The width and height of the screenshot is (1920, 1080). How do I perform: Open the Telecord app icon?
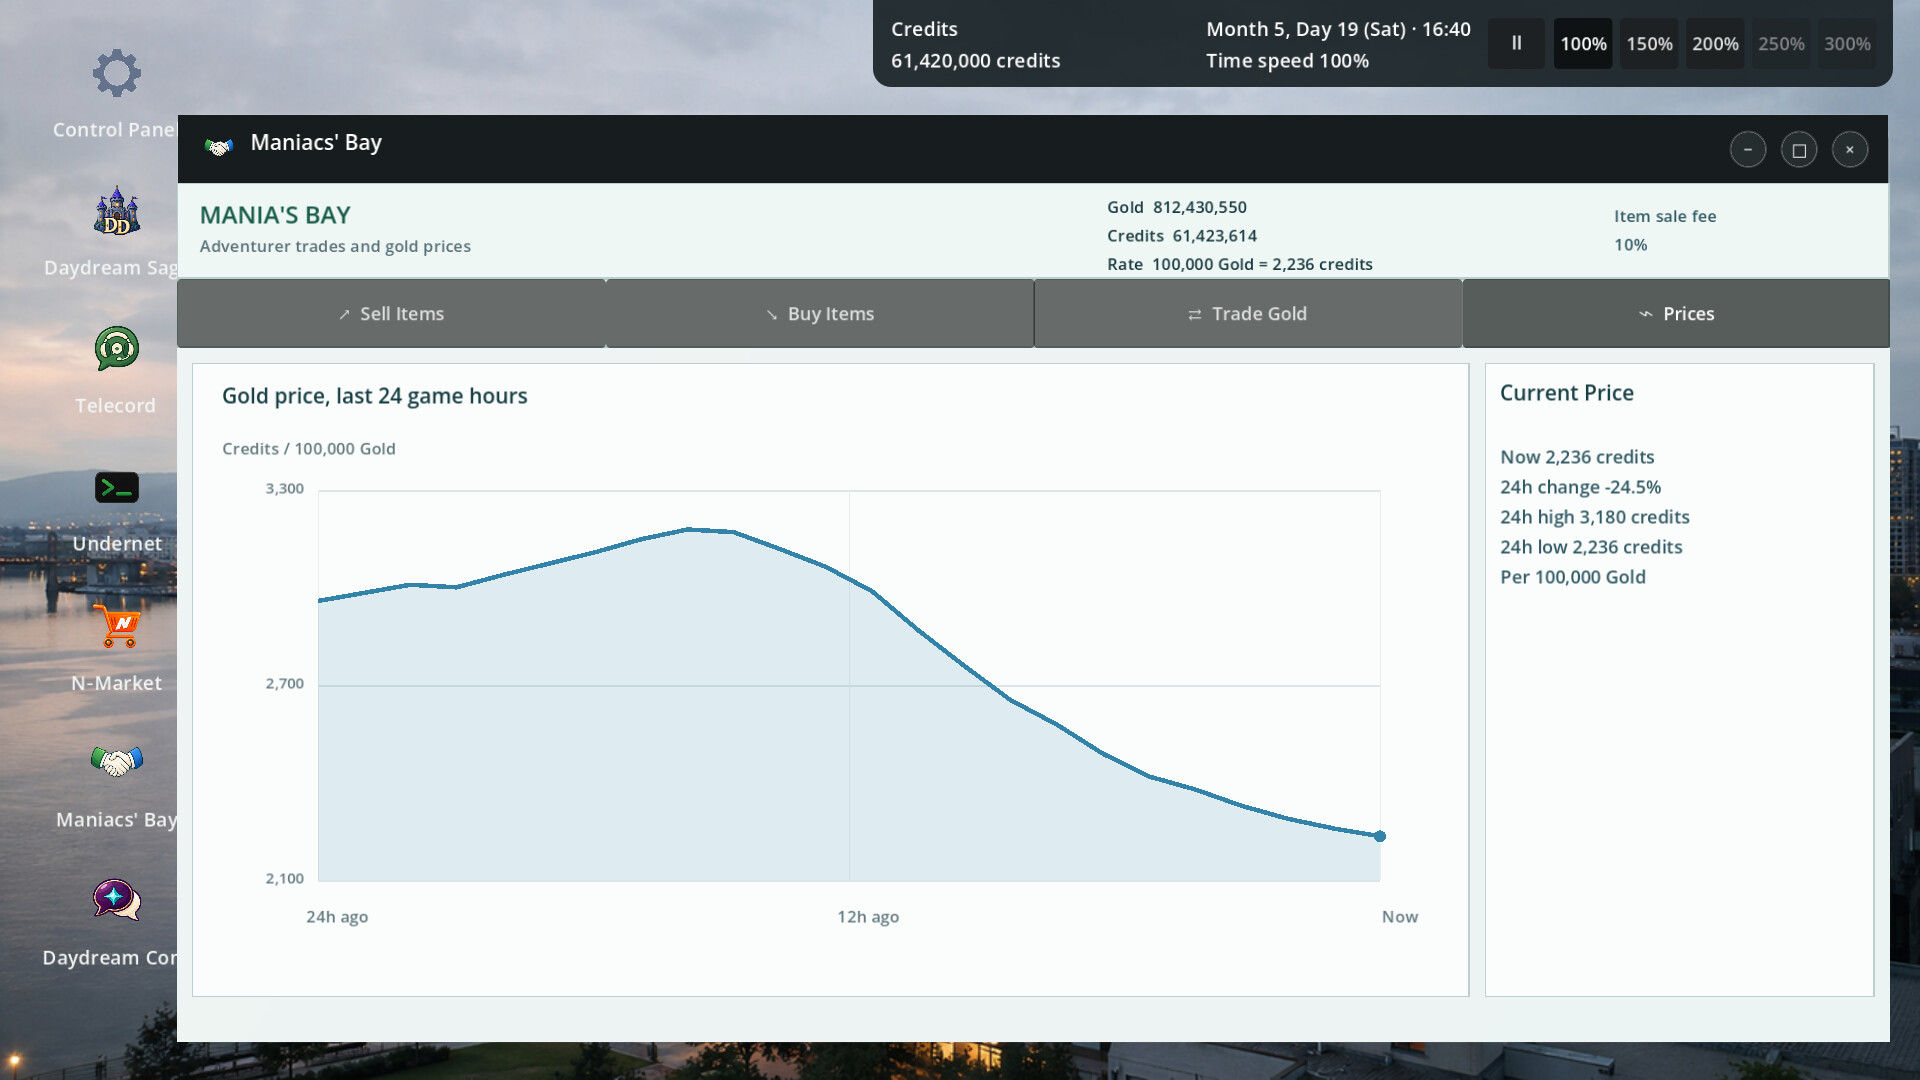point(117,349)
